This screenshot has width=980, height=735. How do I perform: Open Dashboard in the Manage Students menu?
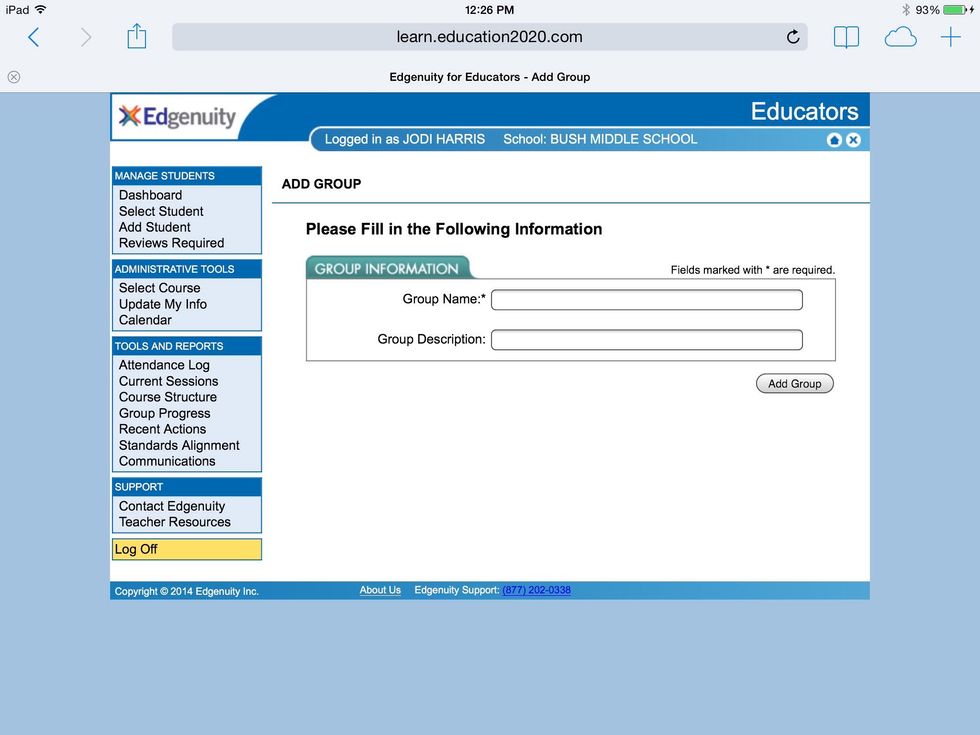pos(150,195)
